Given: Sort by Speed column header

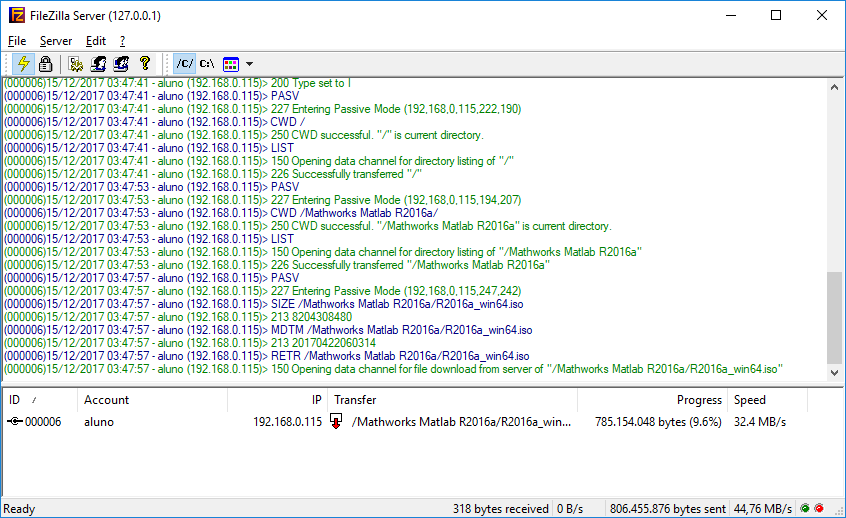Looking at the screenshot, I should (767, 400).
